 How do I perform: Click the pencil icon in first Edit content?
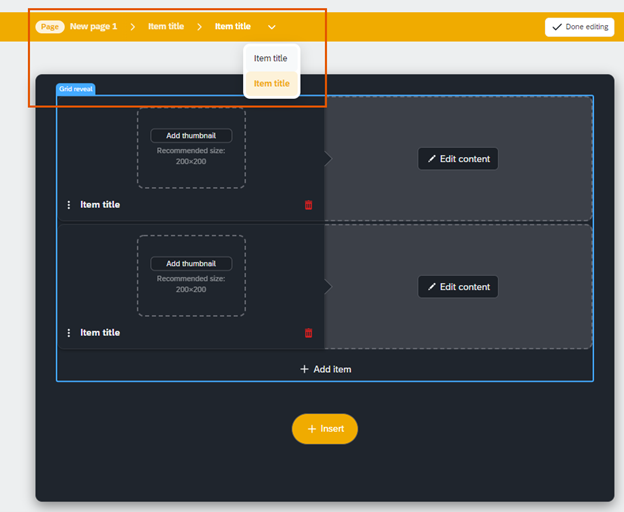pyautogui.click(x=432, y=159)
